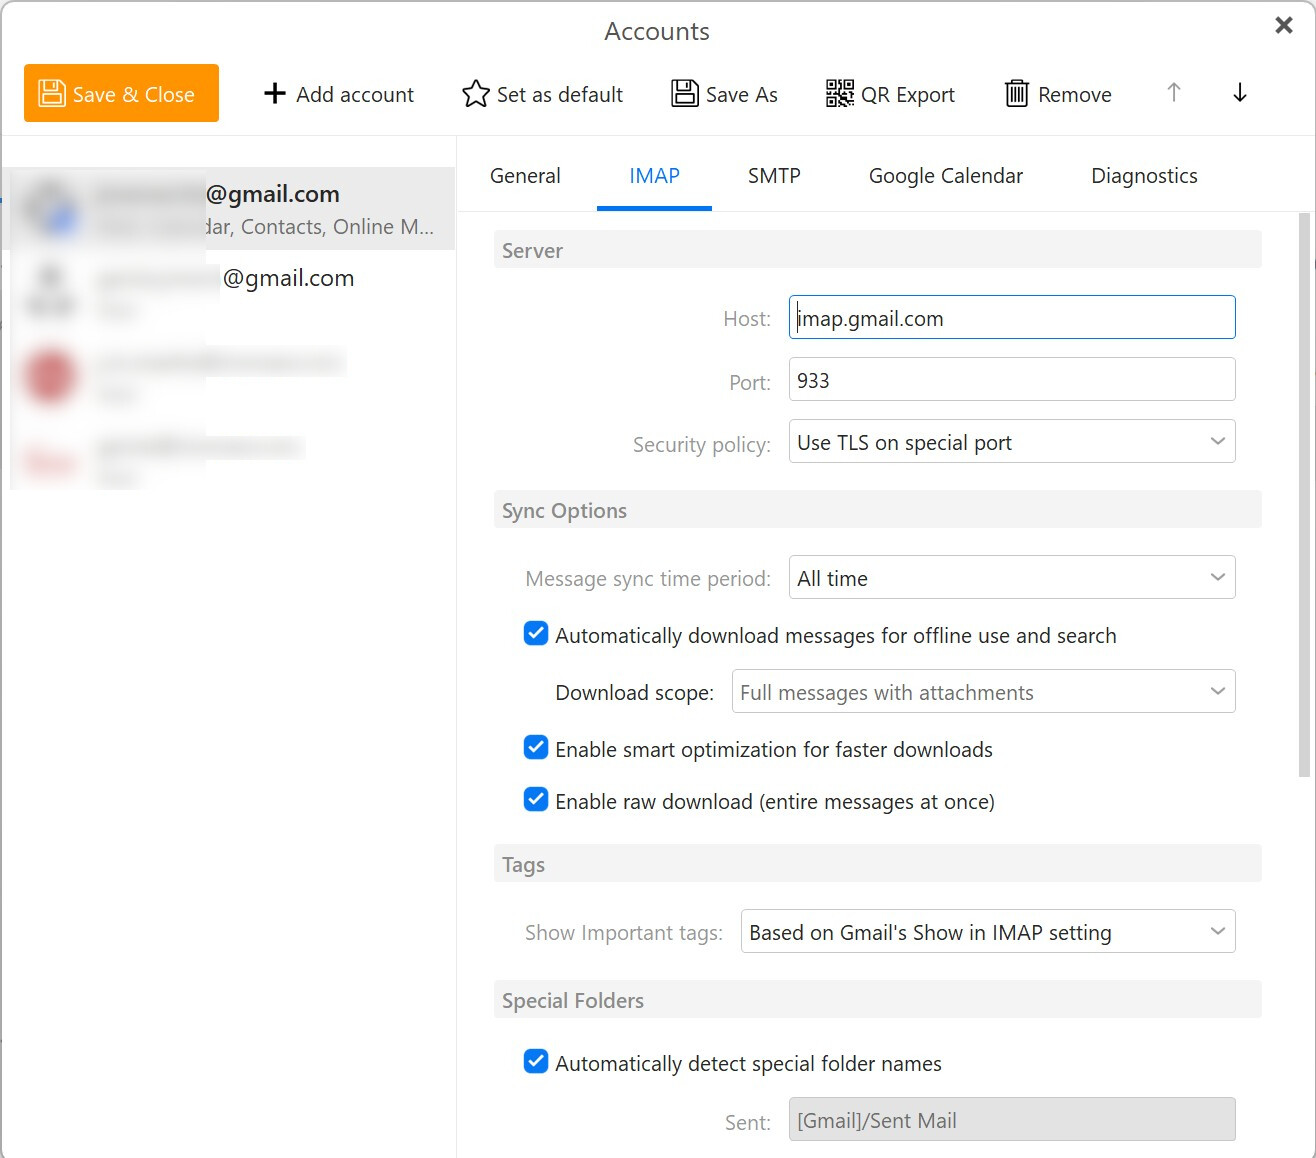Image resolution: width=1316 pixels, height=1158 pixels.
Task: Click into the Port input field
Action: click(1011, 380)
